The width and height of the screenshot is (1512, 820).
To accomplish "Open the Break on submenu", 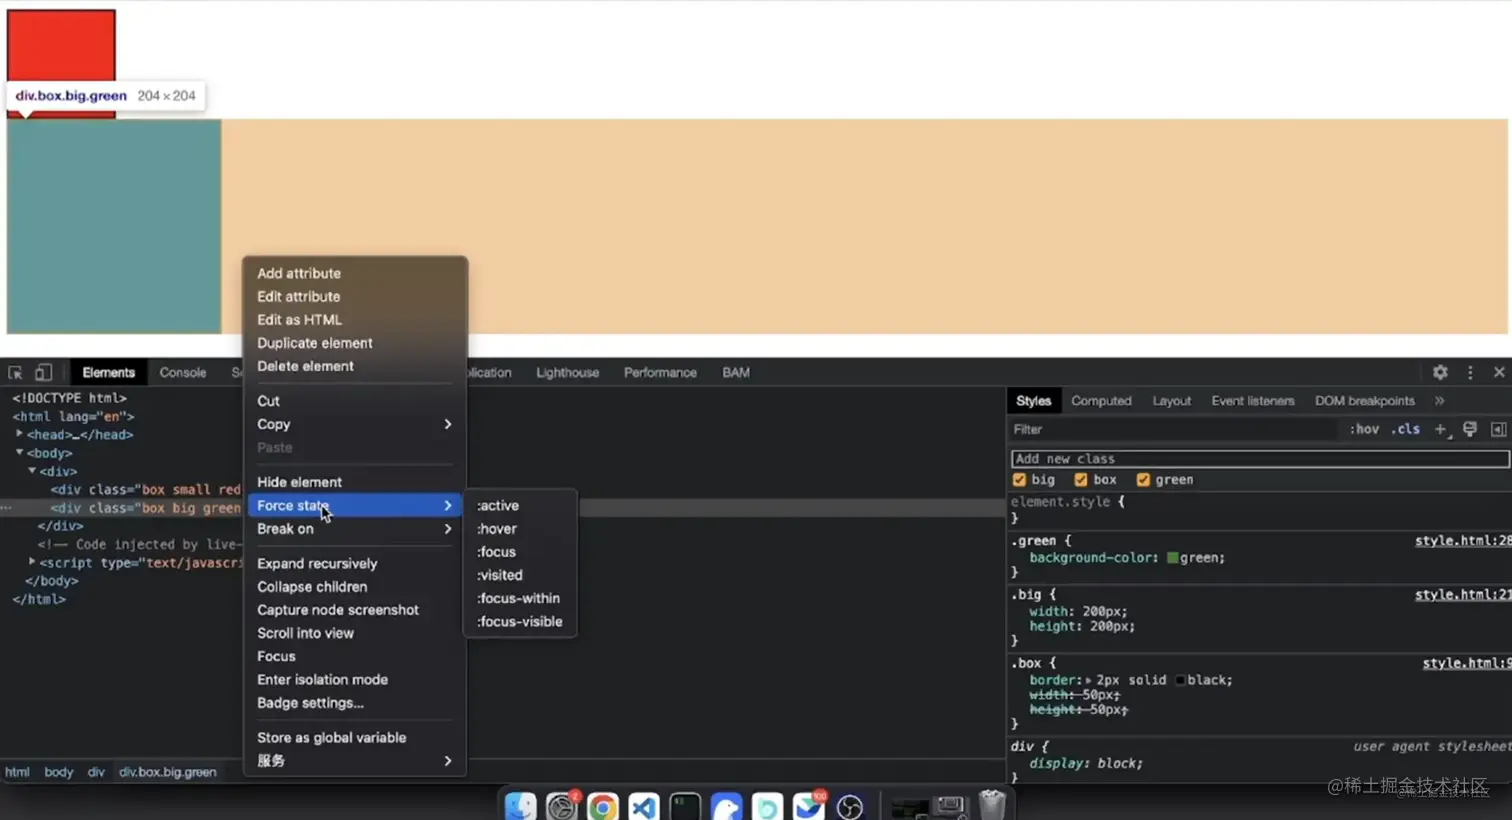I will [355, 529].
